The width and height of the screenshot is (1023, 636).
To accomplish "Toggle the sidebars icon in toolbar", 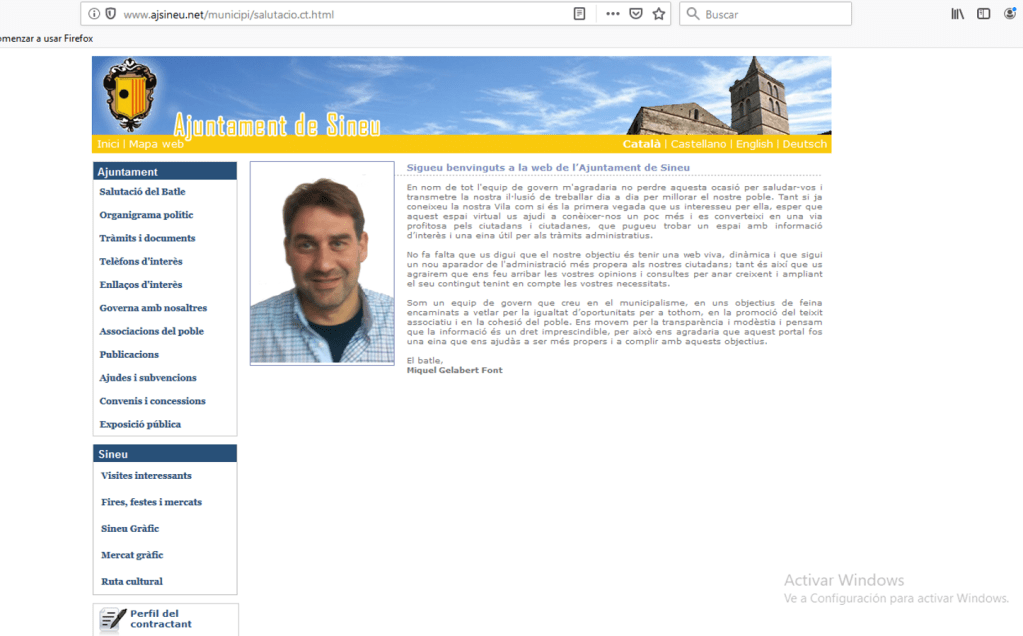I will pos(984,14).
